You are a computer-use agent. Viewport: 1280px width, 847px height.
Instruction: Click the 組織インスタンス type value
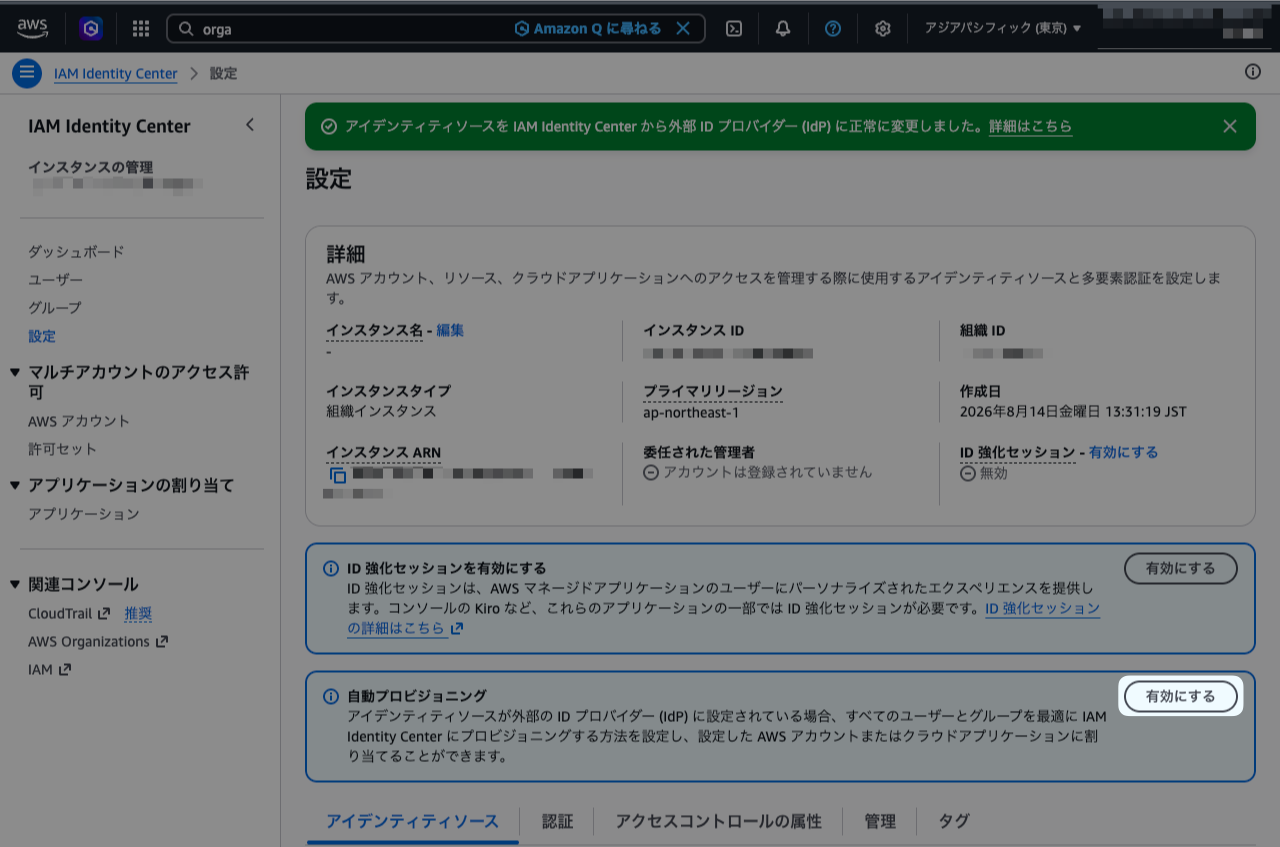pyautogui.click(x=381, y=411)
